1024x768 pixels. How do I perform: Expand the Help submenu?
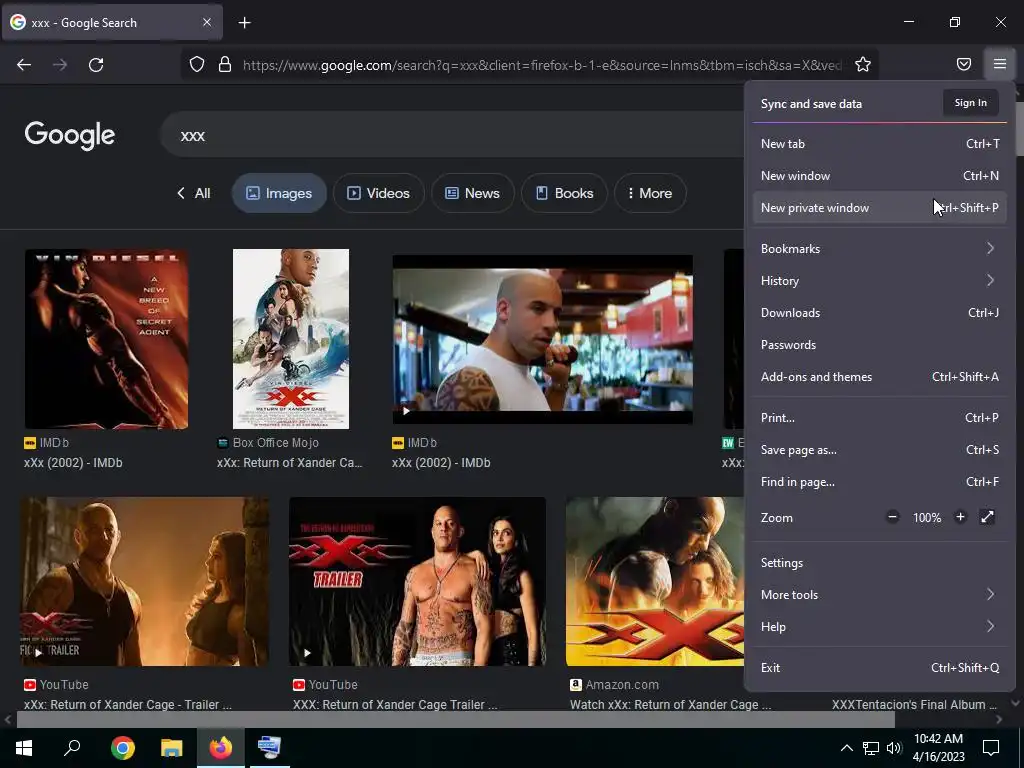[880, 627]
